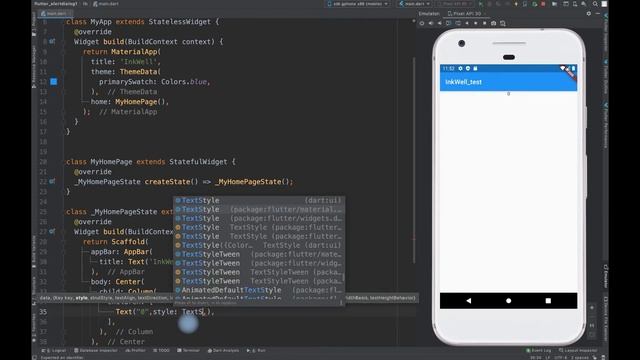Click emulator toolbar Home circle icon

point(476,23)
